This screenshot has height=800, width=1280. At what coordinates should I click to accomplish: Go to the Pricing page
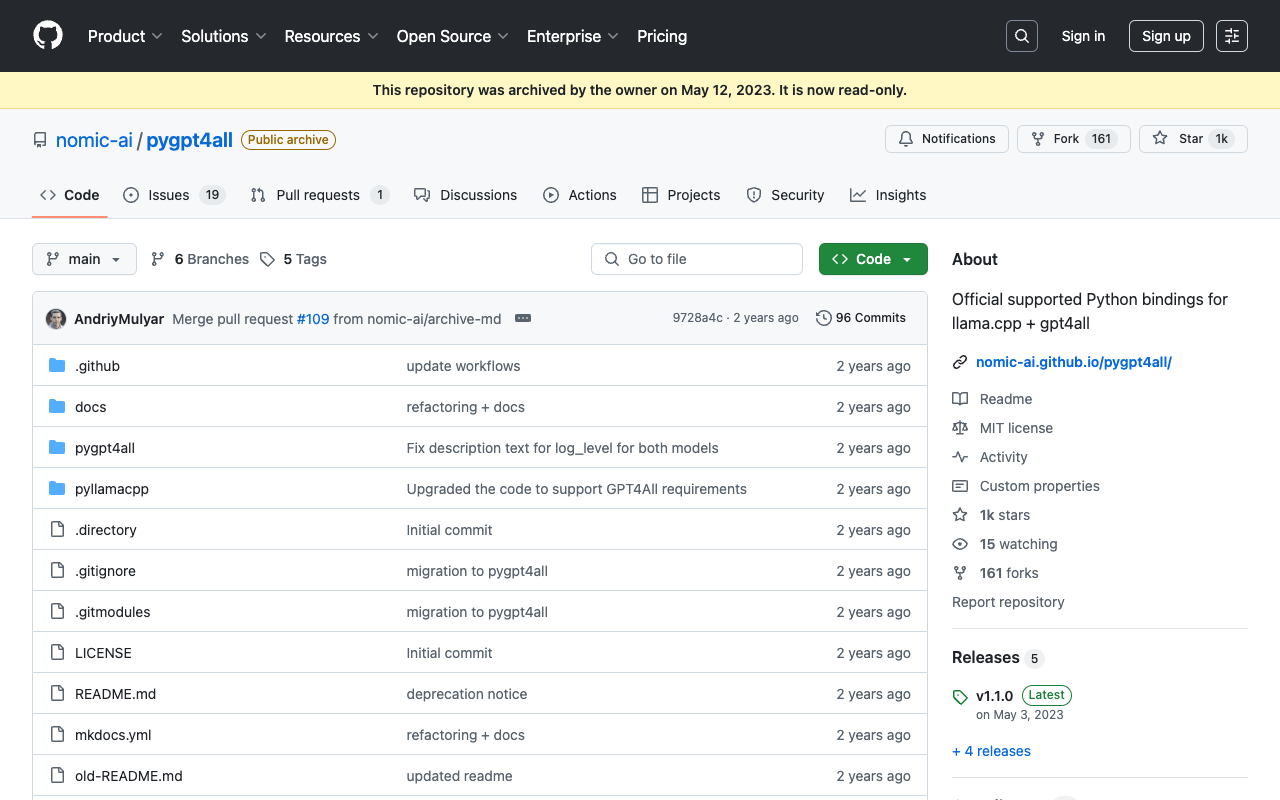[662, 36]
